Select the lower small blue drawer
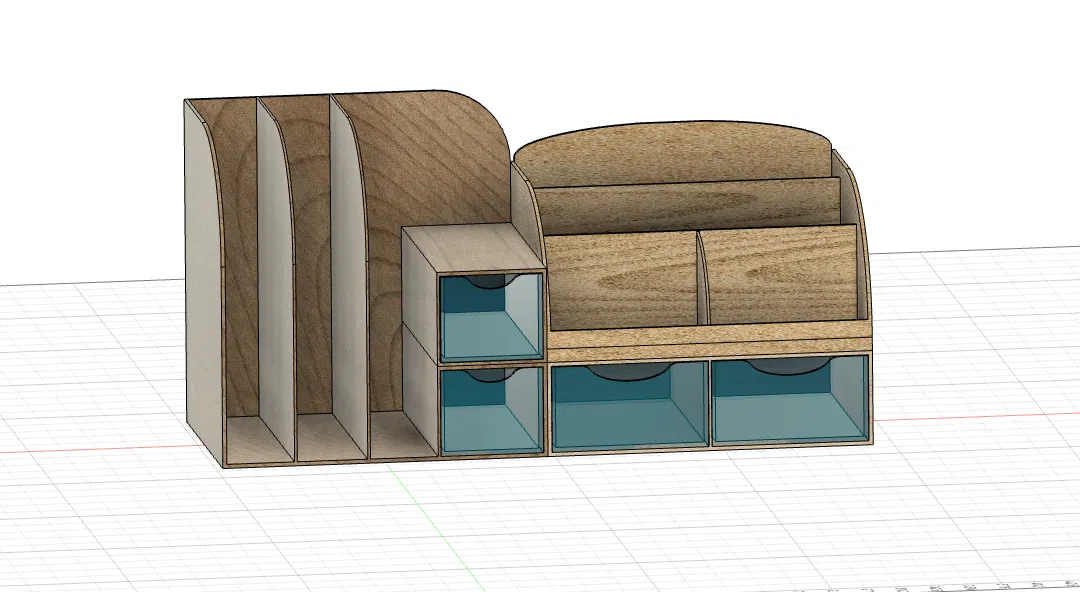 (491, 410)
